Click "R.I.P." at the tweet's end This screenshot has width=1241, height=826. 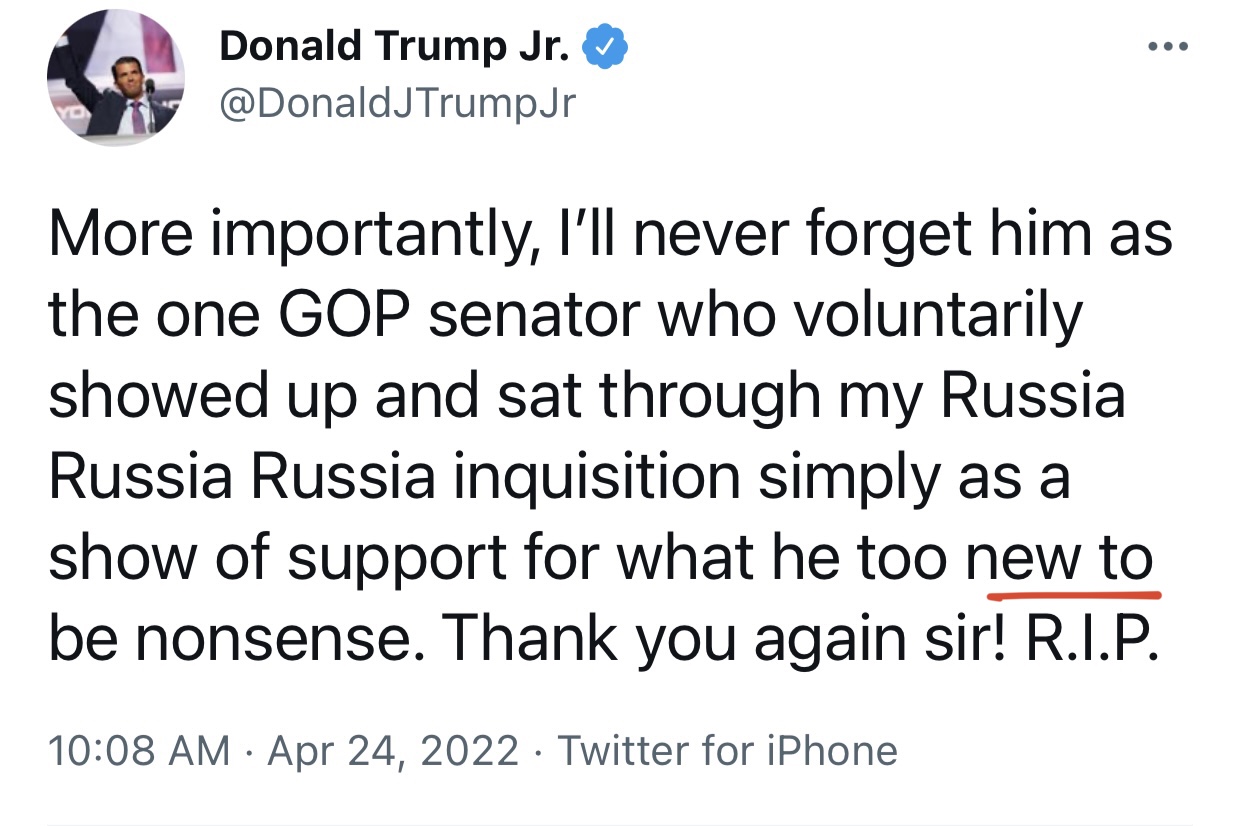pos(1095,640)
